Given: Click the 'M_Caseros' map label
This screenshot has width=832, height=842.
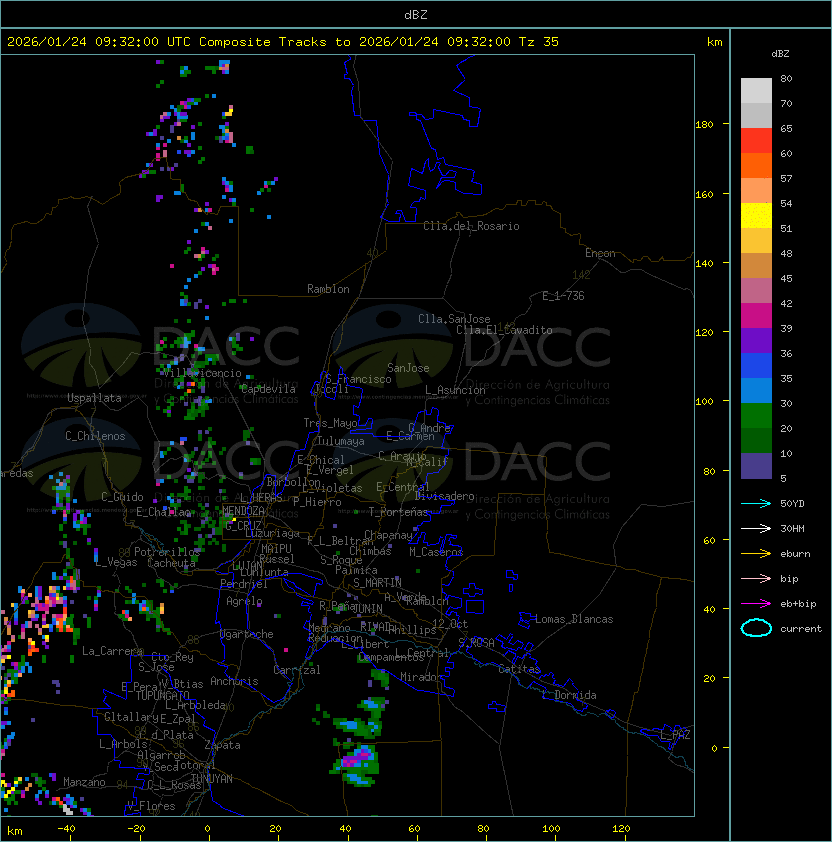Looking at the screenshot, I should click(x=436, y=551).
